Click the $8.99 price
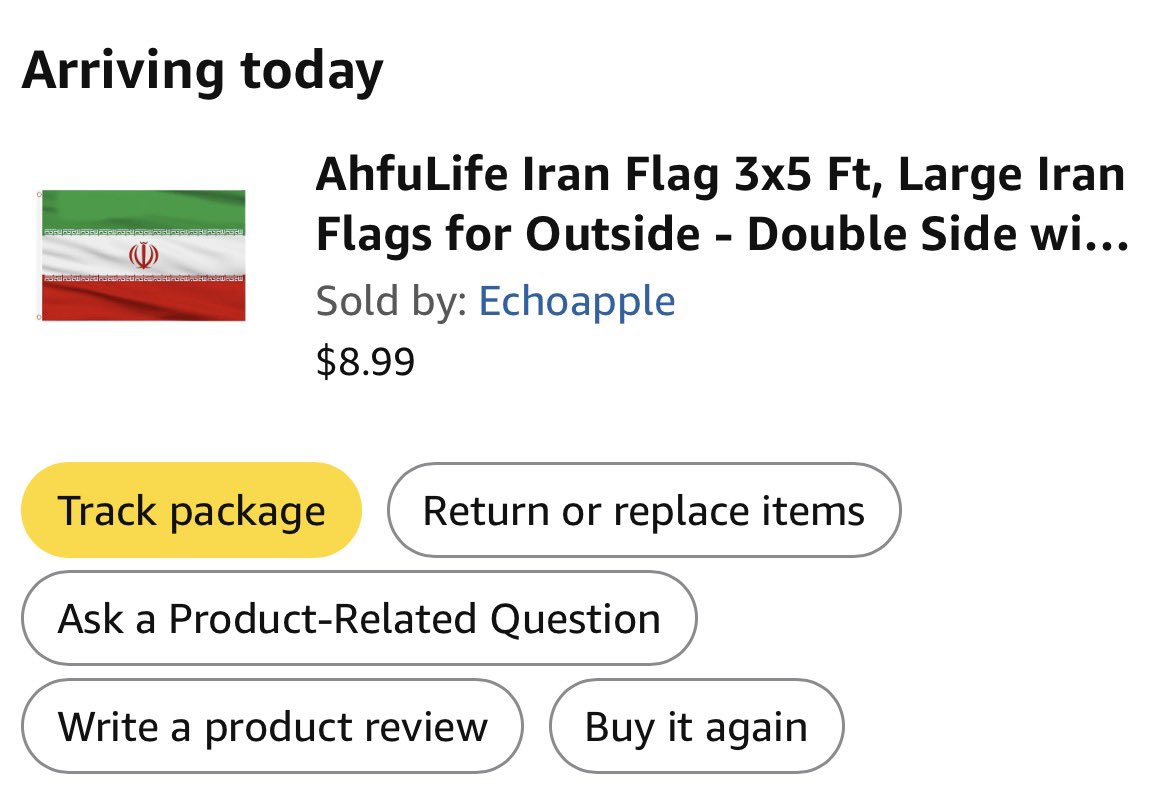This screenshot has height=794, width=1169. tap(365, 361)
